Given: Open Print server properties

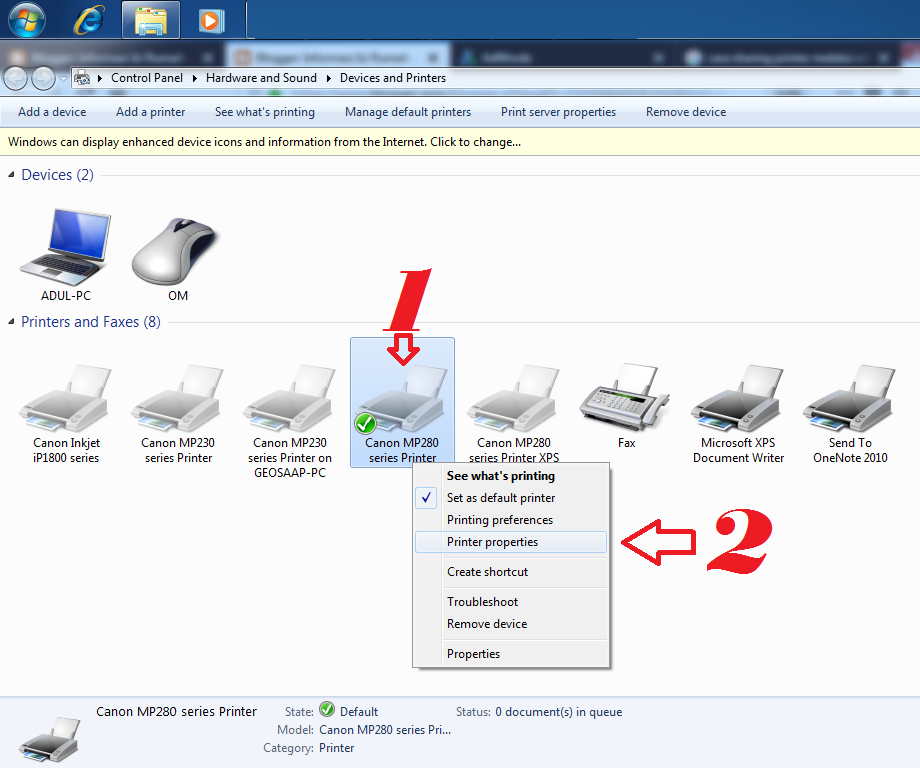Looking at the screenshot, I should click(x=559, y=112).
